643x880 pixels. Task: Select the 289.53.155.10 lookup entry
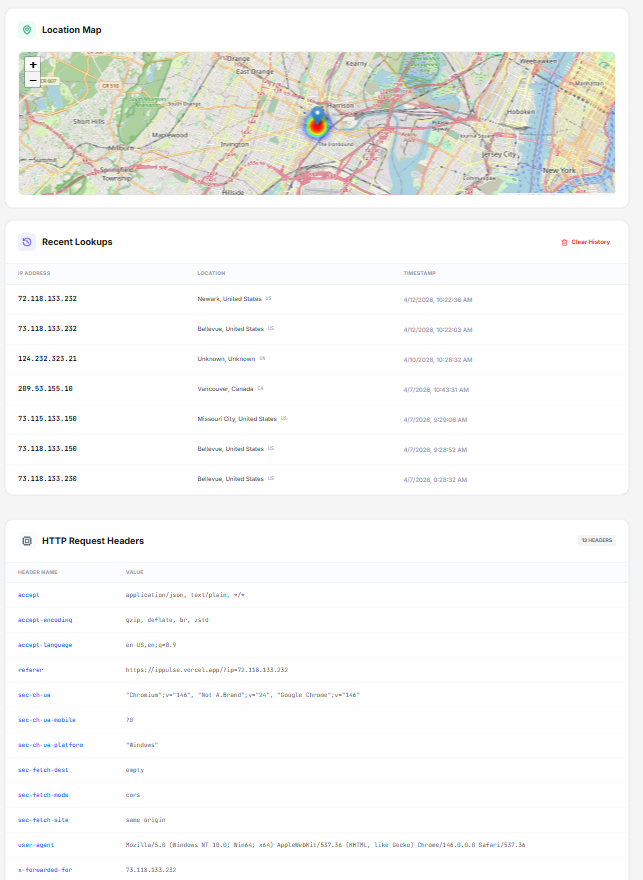coord(45,389)
